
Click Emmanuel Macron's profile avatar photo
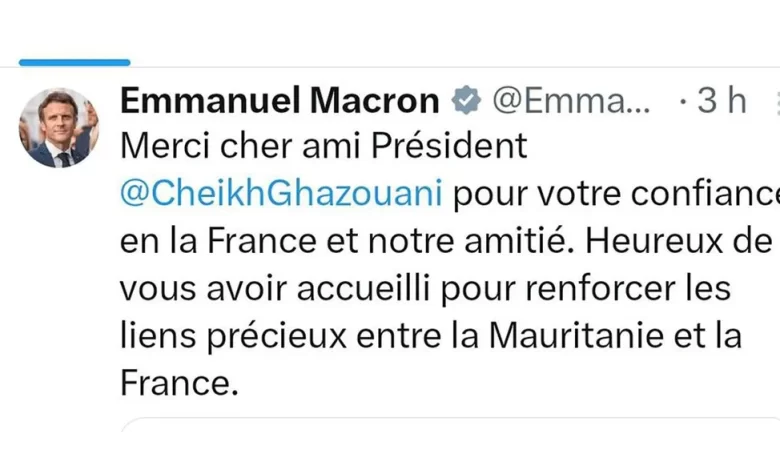(x=59, y=127)
